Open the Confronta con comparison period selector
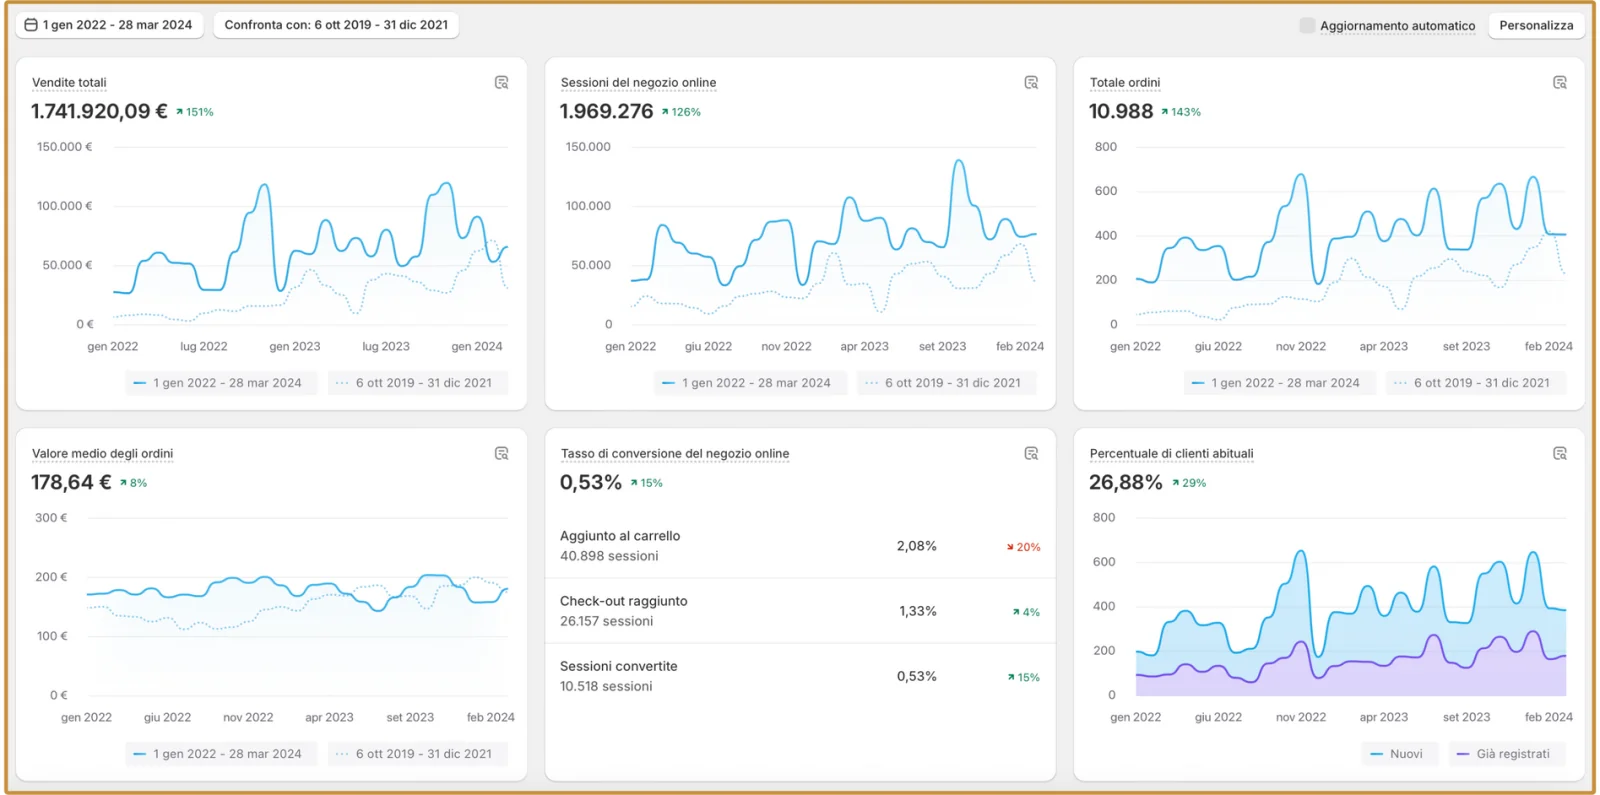Image resolution: width=1600 pixels, height=795 pixels. click(336, 25)
